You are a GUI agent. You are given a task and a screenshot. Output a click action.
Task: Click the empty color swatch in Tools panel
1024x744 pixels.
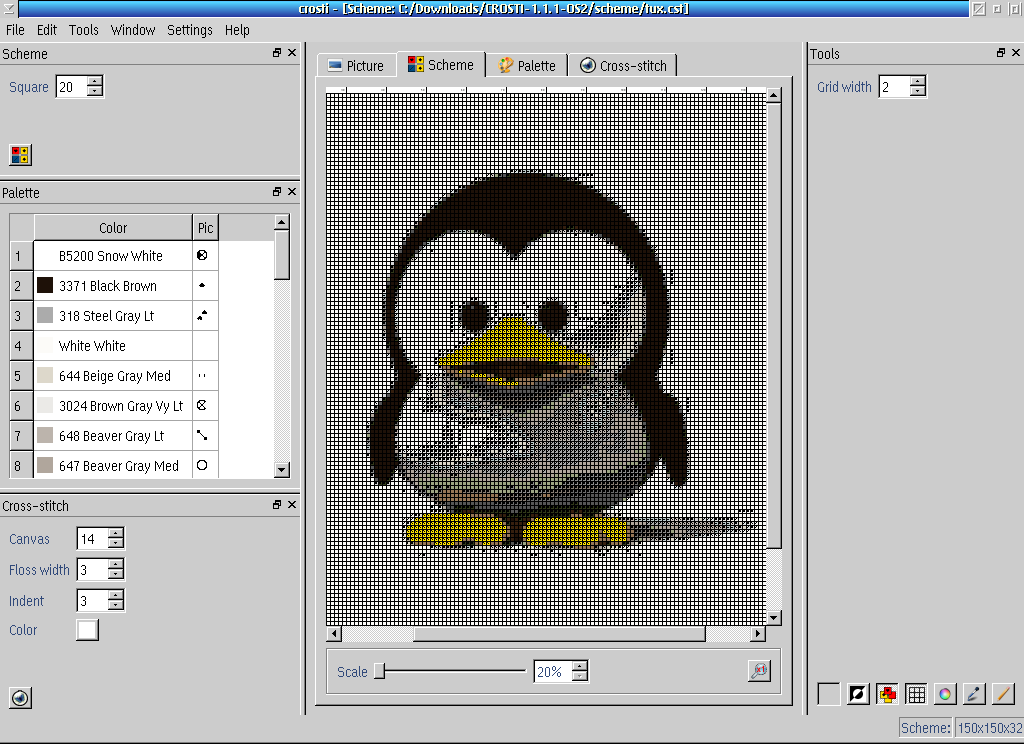click(x=829, y=694)
